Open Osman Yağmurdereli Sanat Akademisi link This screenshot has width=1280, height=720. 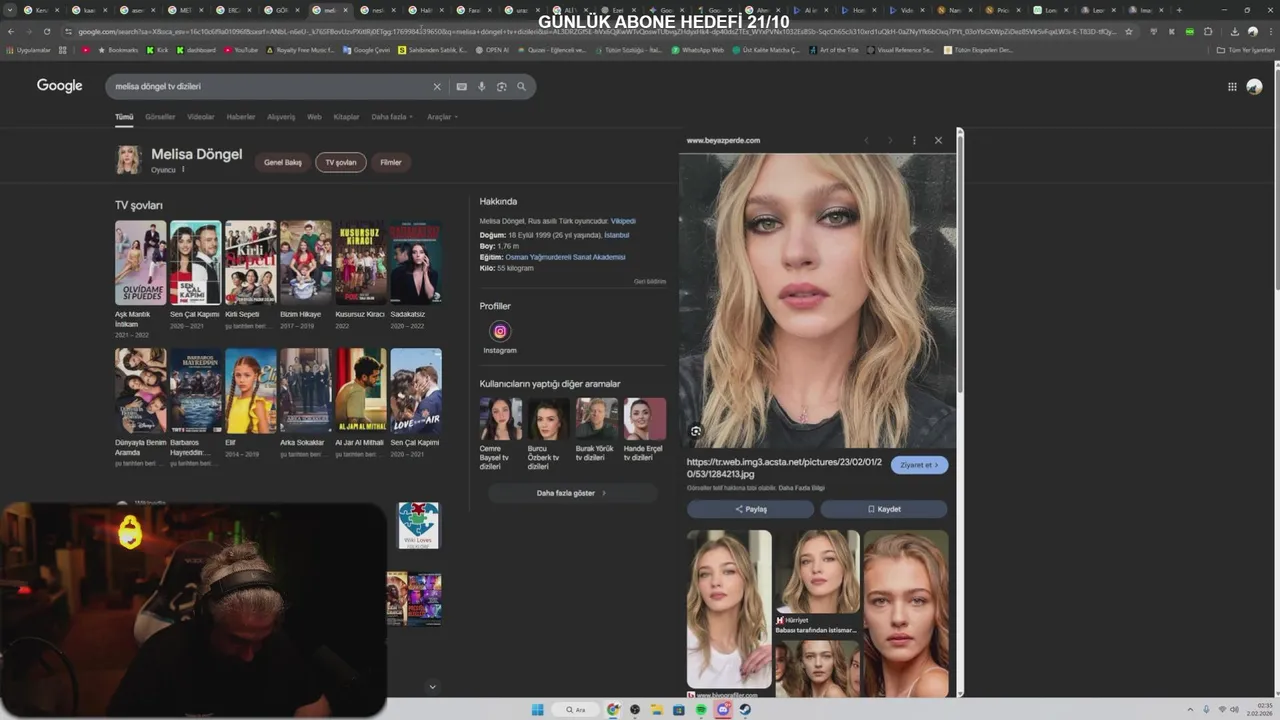(x=565, y=257)
